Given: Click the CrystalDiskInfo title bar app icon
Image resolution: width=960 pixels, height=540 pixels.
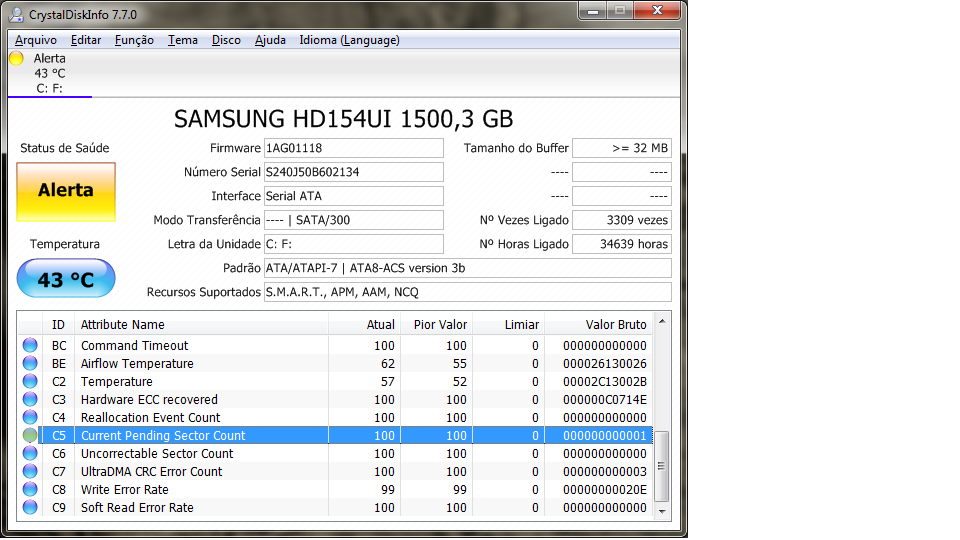Looking at the screenshot, I should point(17,14).
